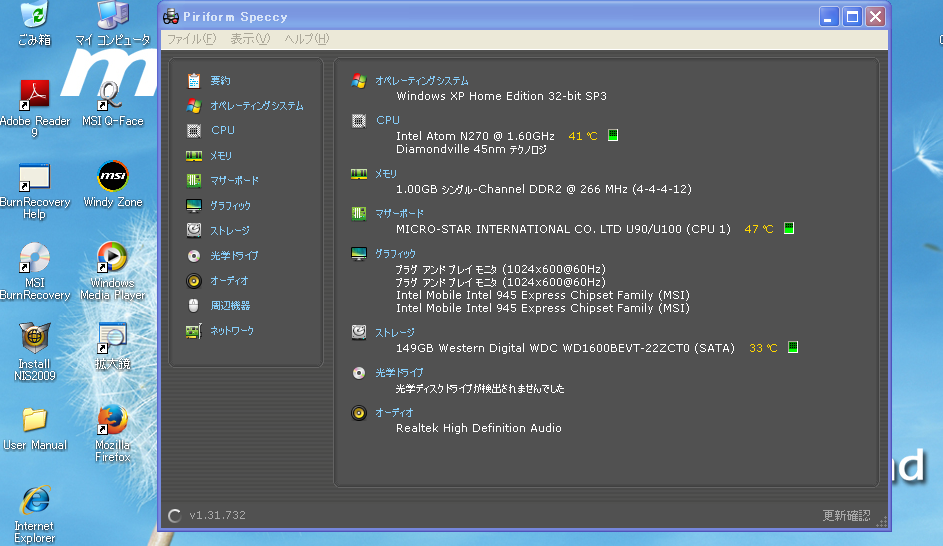Viewport: 943px width, 546px height.
Task: Click the green storage temperature indicator icon
Action: [793, 347]
